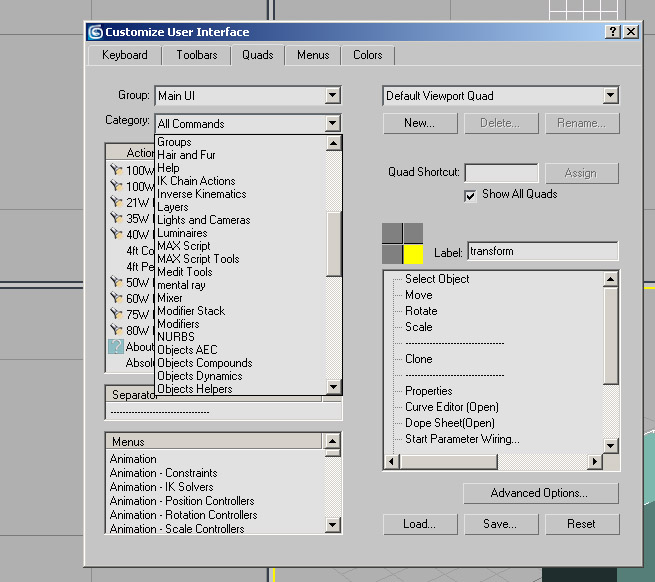Choose the mental ray category

241,285
